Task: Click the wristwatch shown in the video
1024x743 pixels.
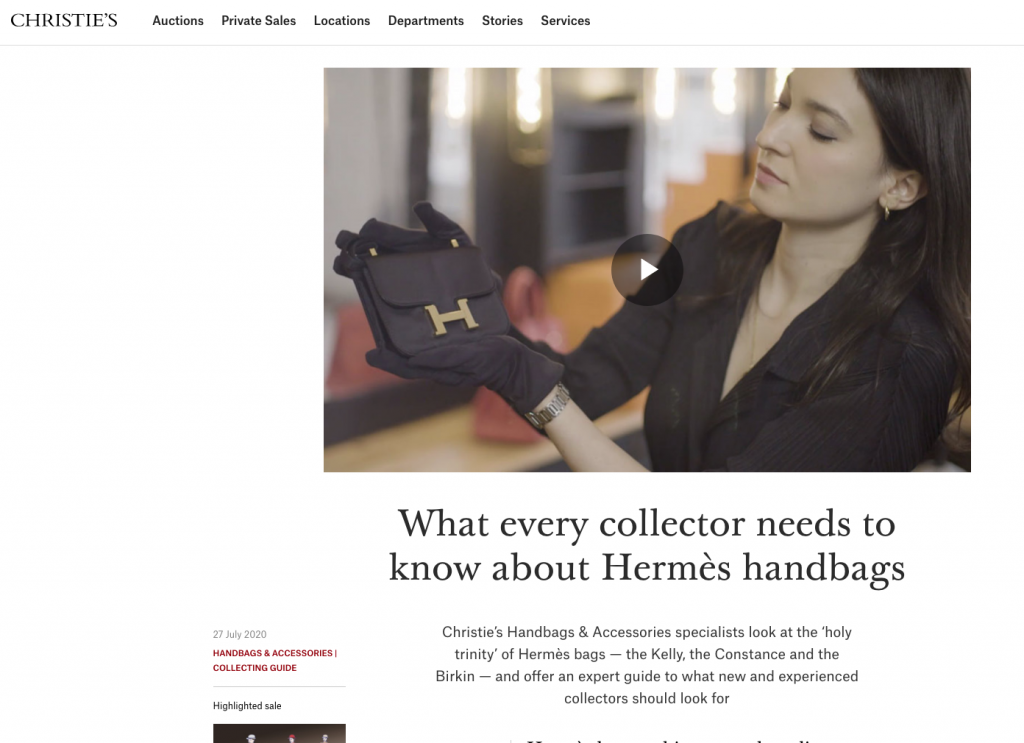Action: 549,407
